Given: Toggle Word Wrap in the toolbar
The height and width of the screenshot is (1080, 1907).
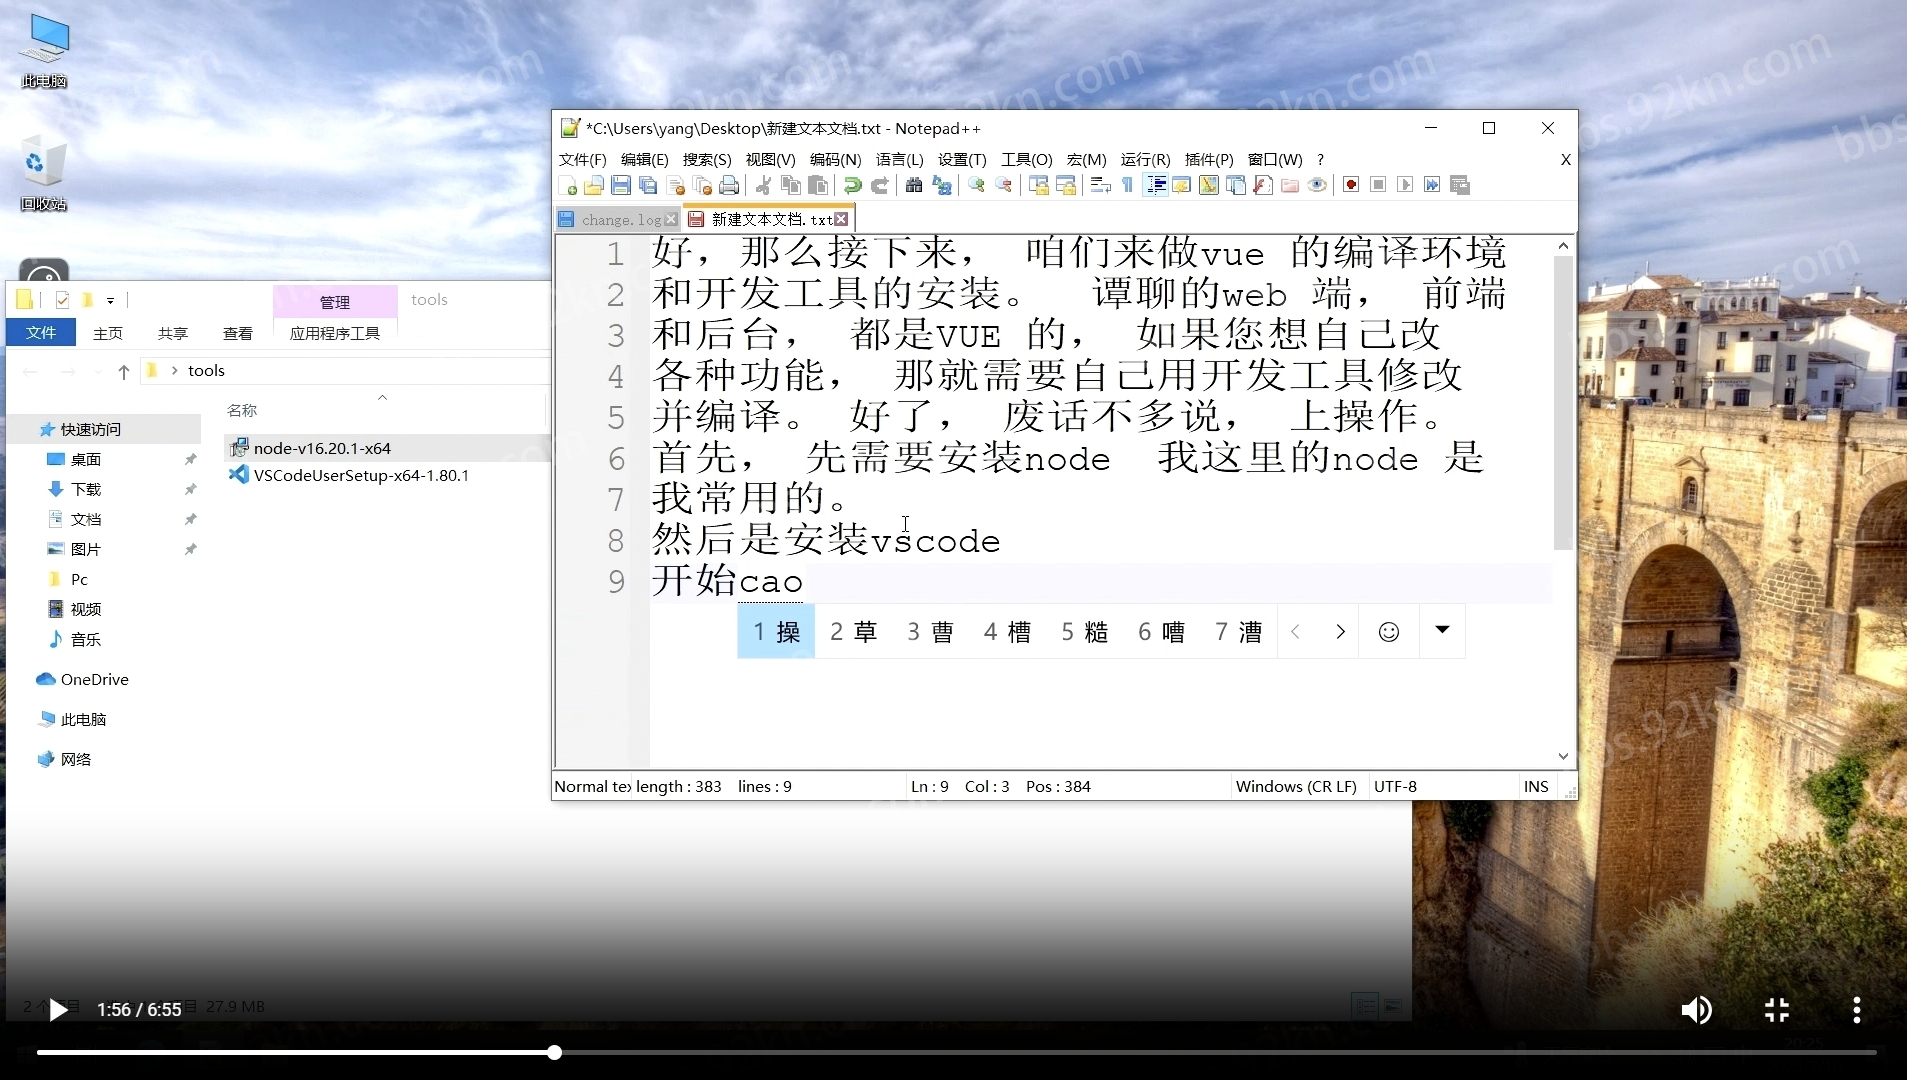Looking at the screenshot, I should (x=1100, y=185).
